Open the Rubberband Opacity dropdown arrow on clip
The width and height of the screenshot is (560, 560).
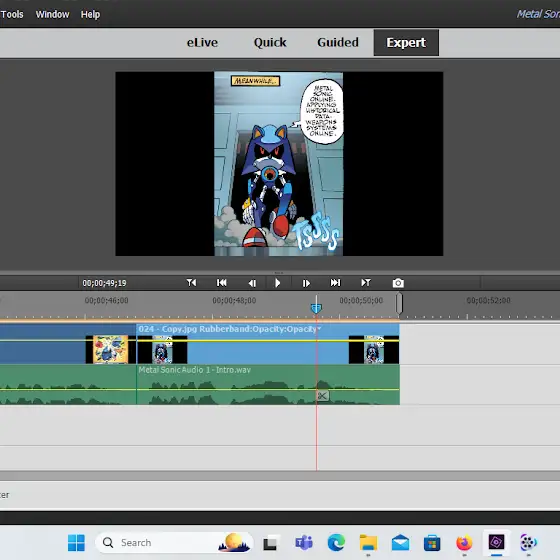(319, 329)
